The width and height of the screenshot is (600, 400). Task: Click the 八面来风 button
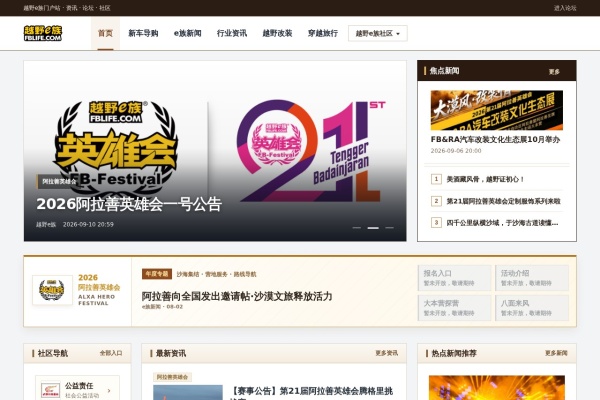[532, 308]
